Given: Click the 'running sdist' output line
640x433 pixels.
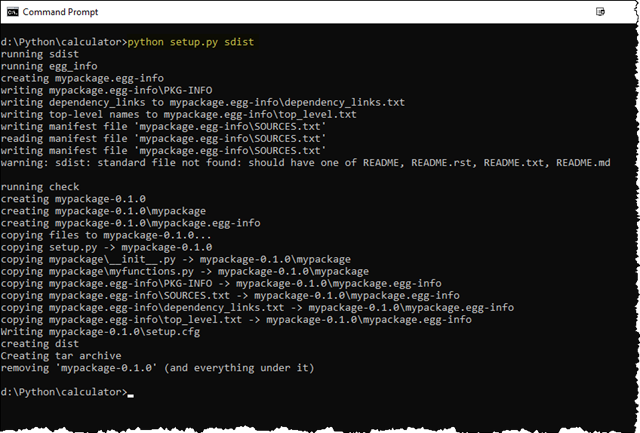Looking at the screenshot, I should pos(40,54).
